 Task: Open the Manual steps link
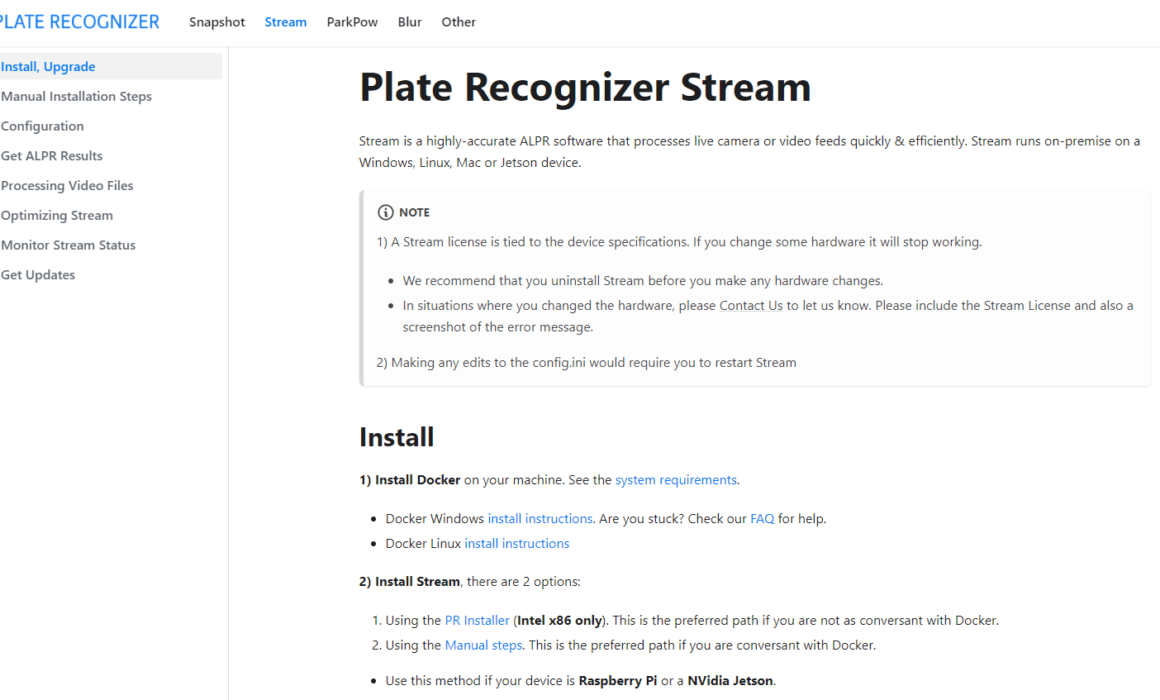pyautogui.click(x=483, y=645)
